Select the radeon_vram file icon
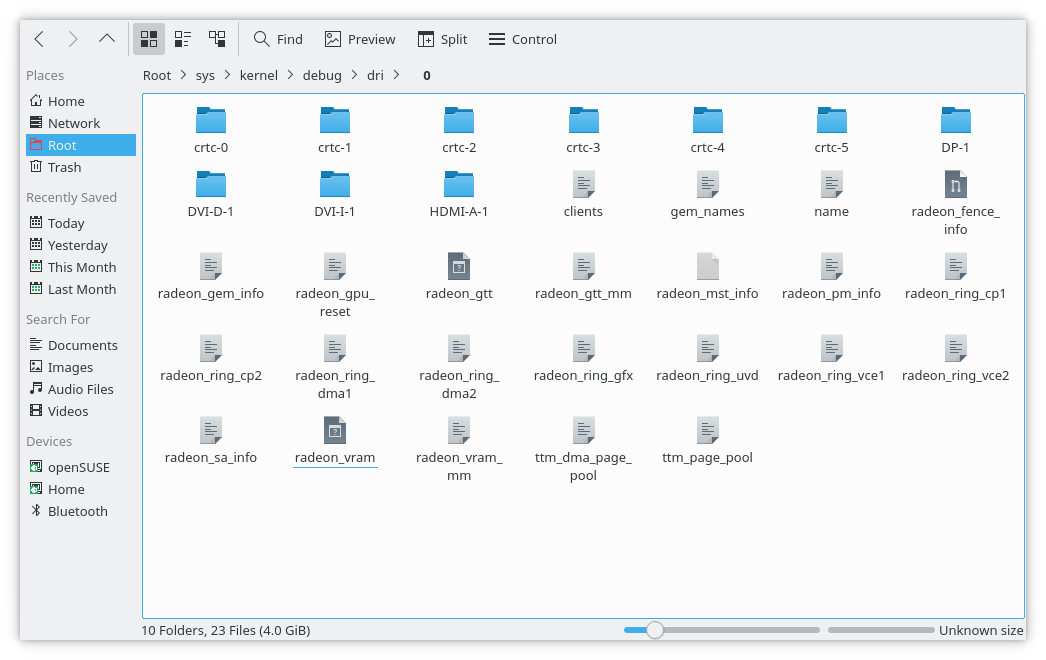The image size is (1046, 660). 335,431
